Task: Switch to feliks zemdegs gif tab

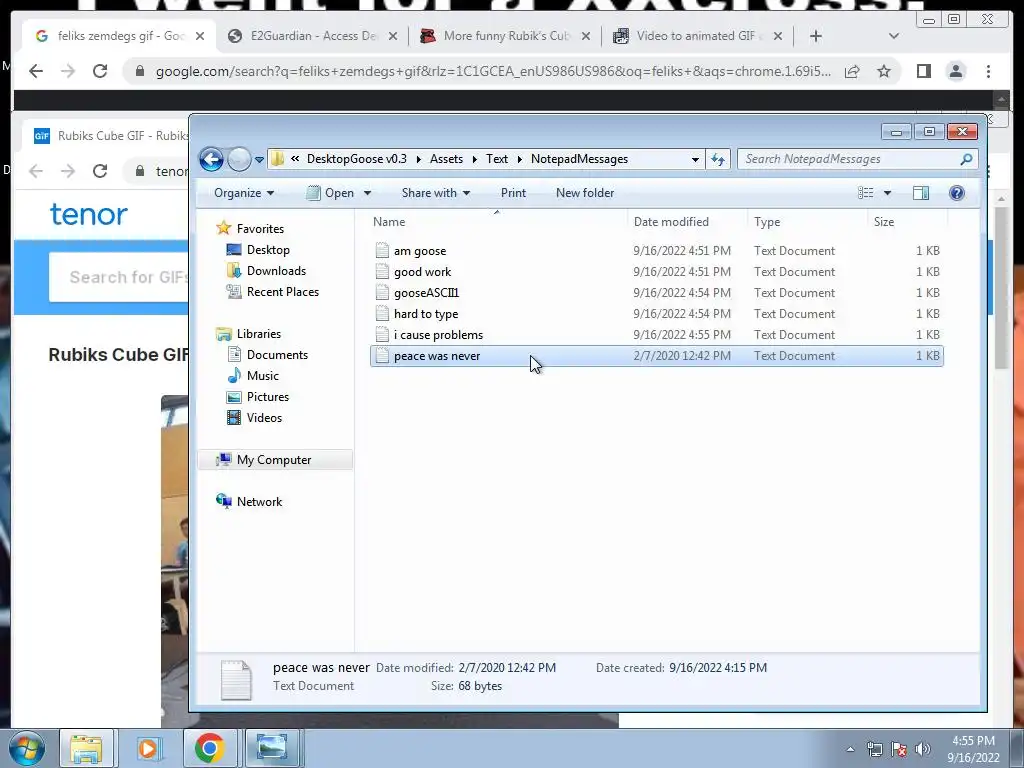Action: click(118, 36)
